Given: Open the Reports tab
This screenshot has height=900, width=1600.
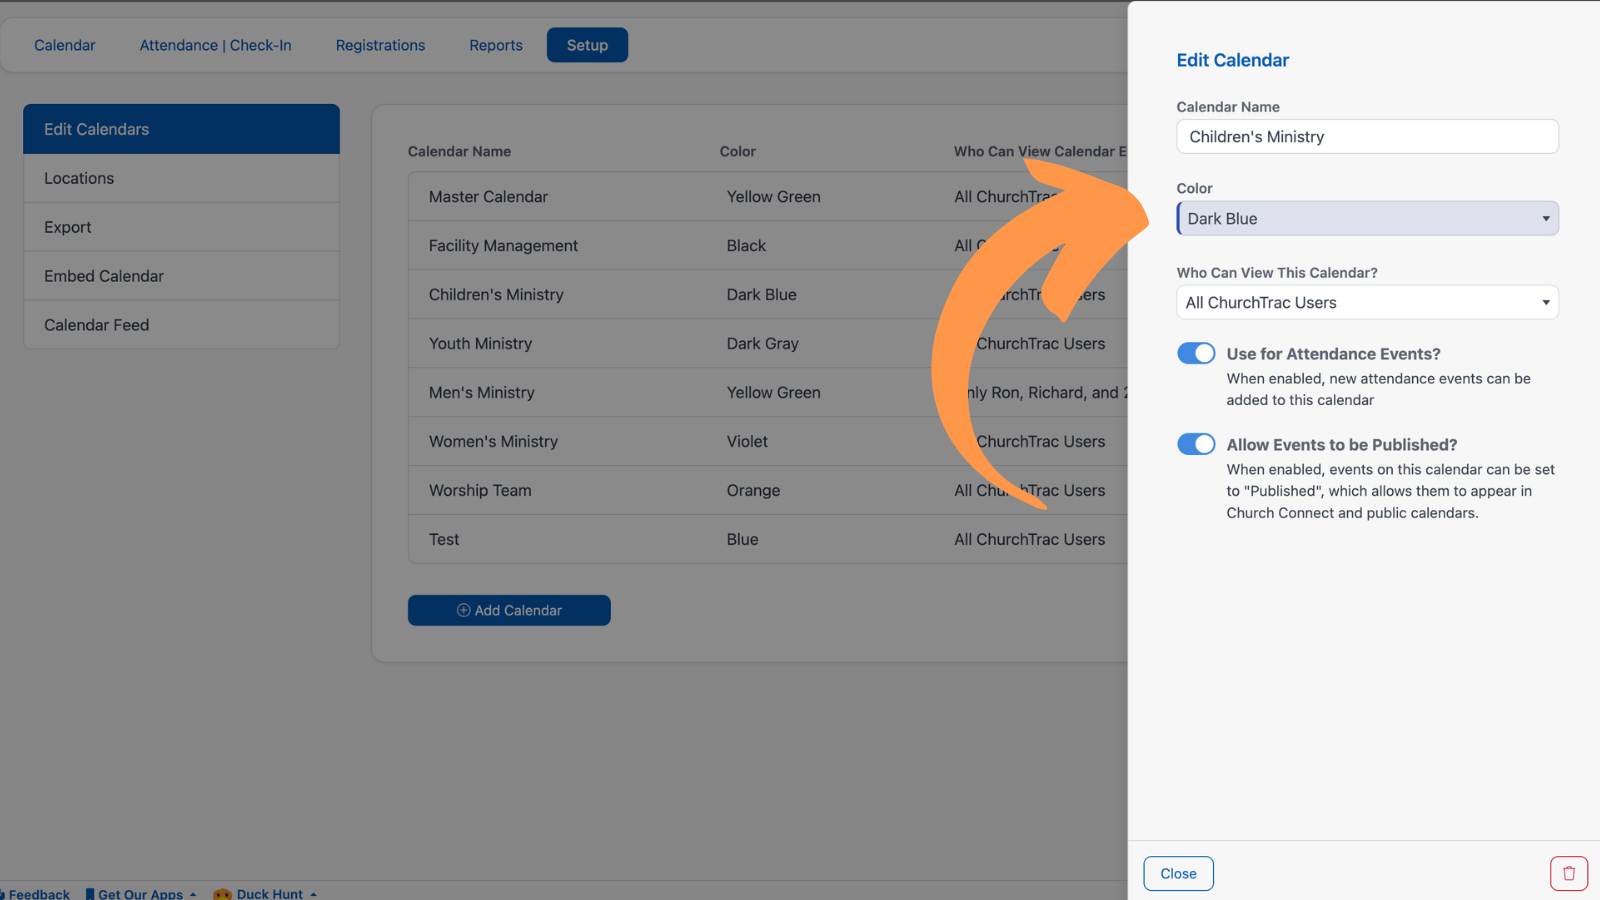Looking at the screenshot, I should coord(496,45).
